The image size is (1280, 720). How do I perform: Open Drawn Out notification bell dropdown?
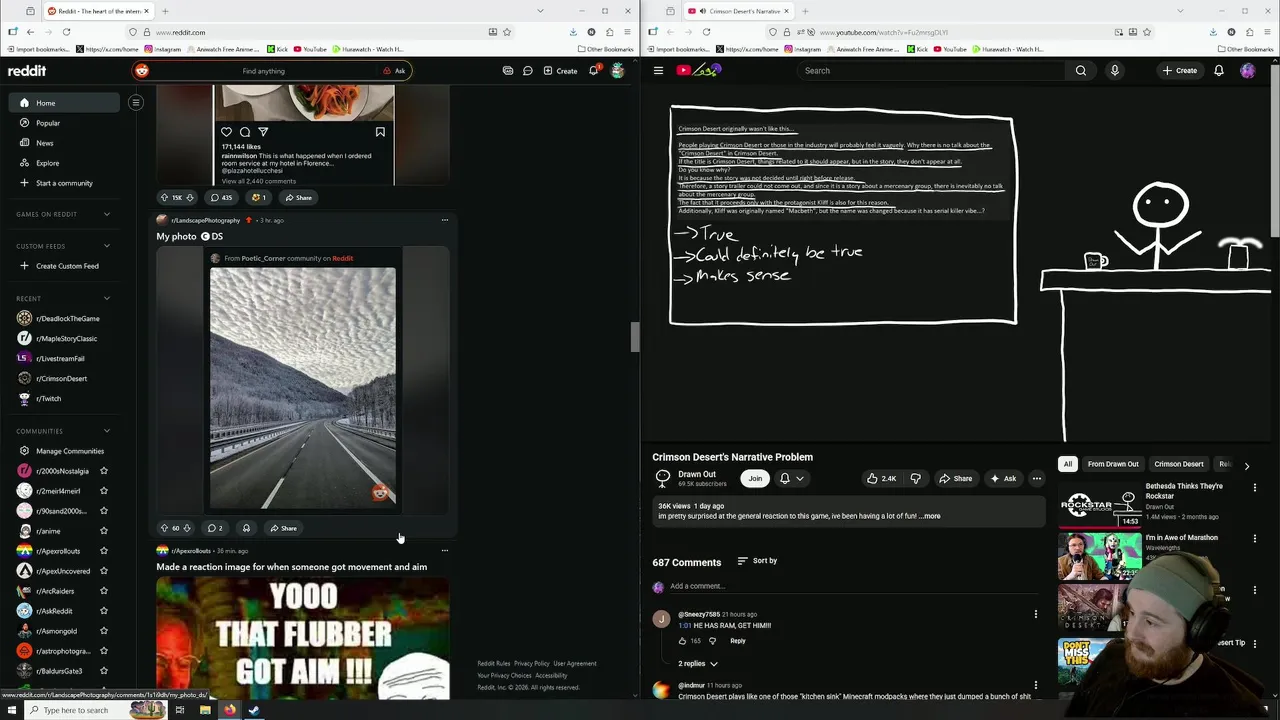coord(790,478)
